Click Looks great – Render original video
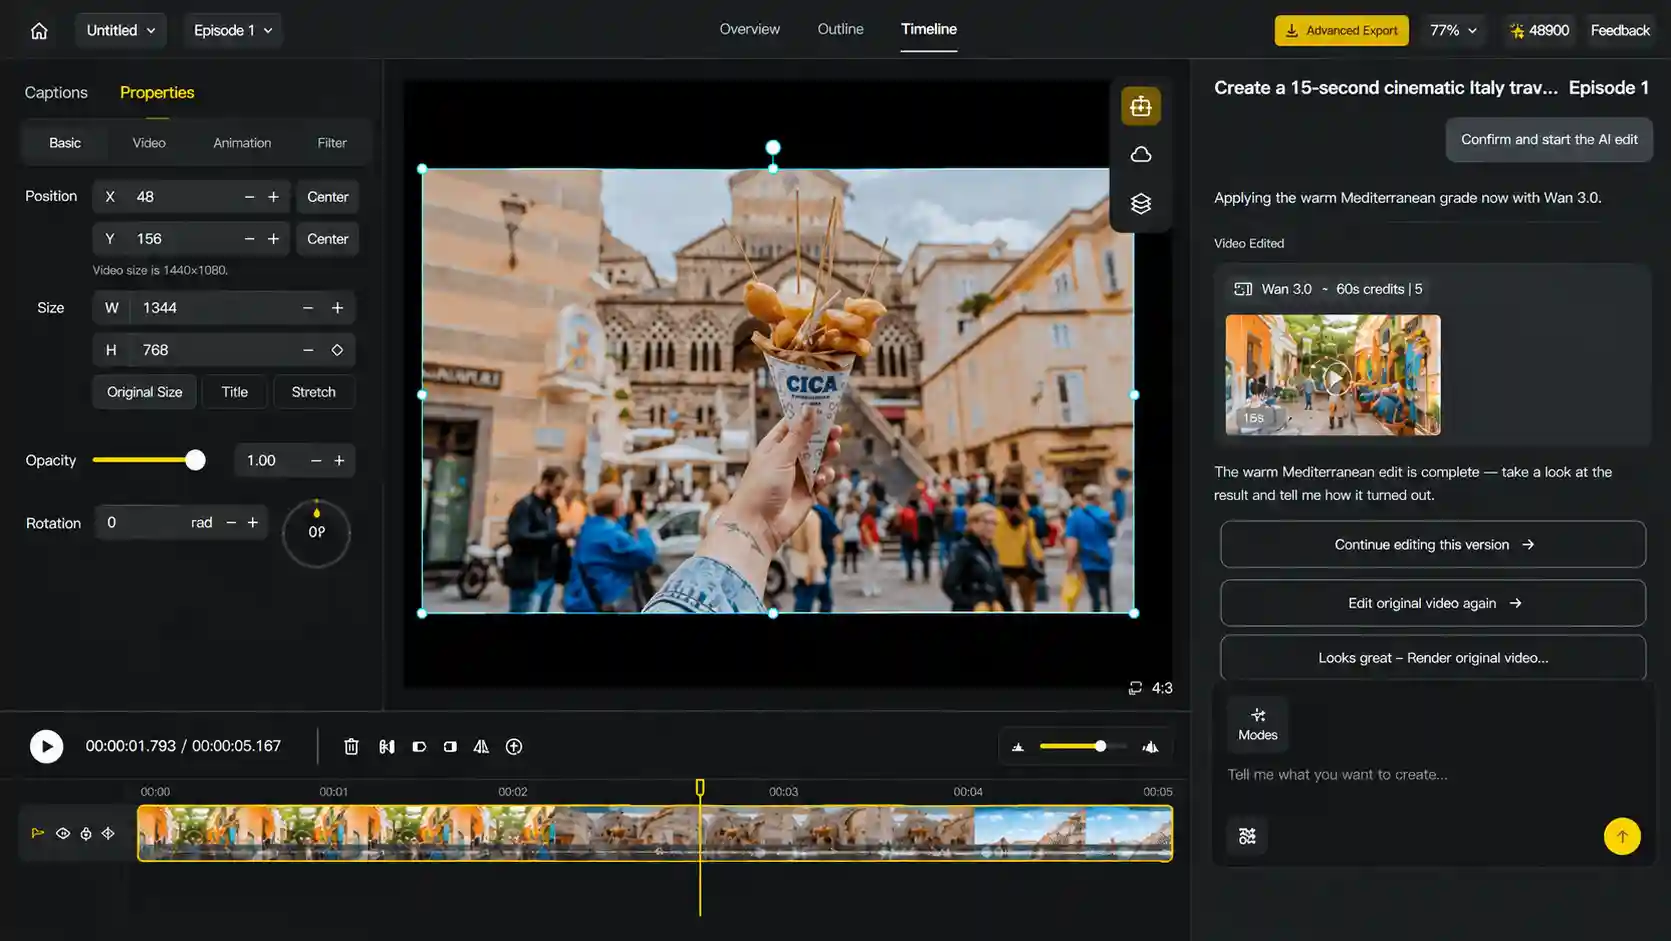Screen dimensions: 1671x941 (1433, 658)
